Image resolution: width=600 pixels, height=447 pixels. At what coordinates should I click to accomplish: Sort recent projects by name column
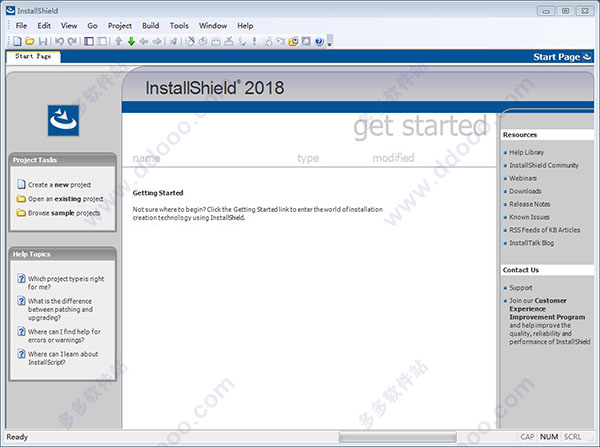(147, 158)
